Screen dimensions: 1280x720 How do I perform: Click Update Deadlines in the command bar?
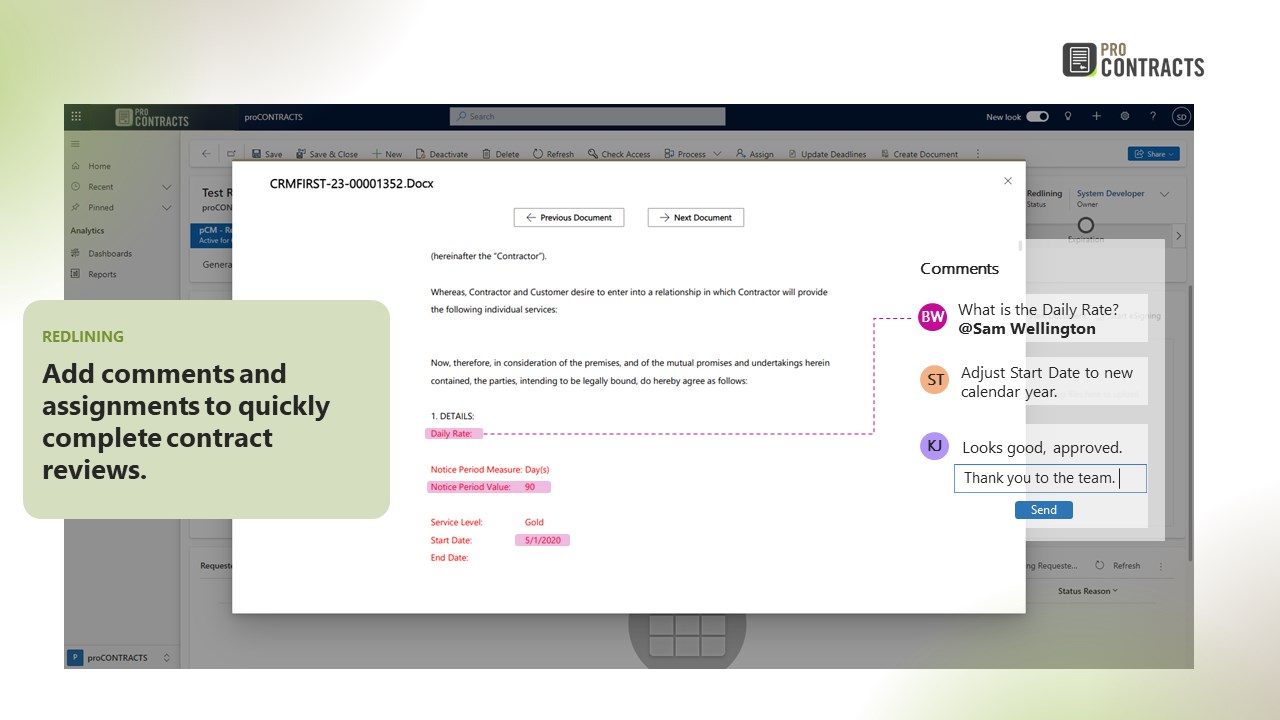tap(827, 154)
